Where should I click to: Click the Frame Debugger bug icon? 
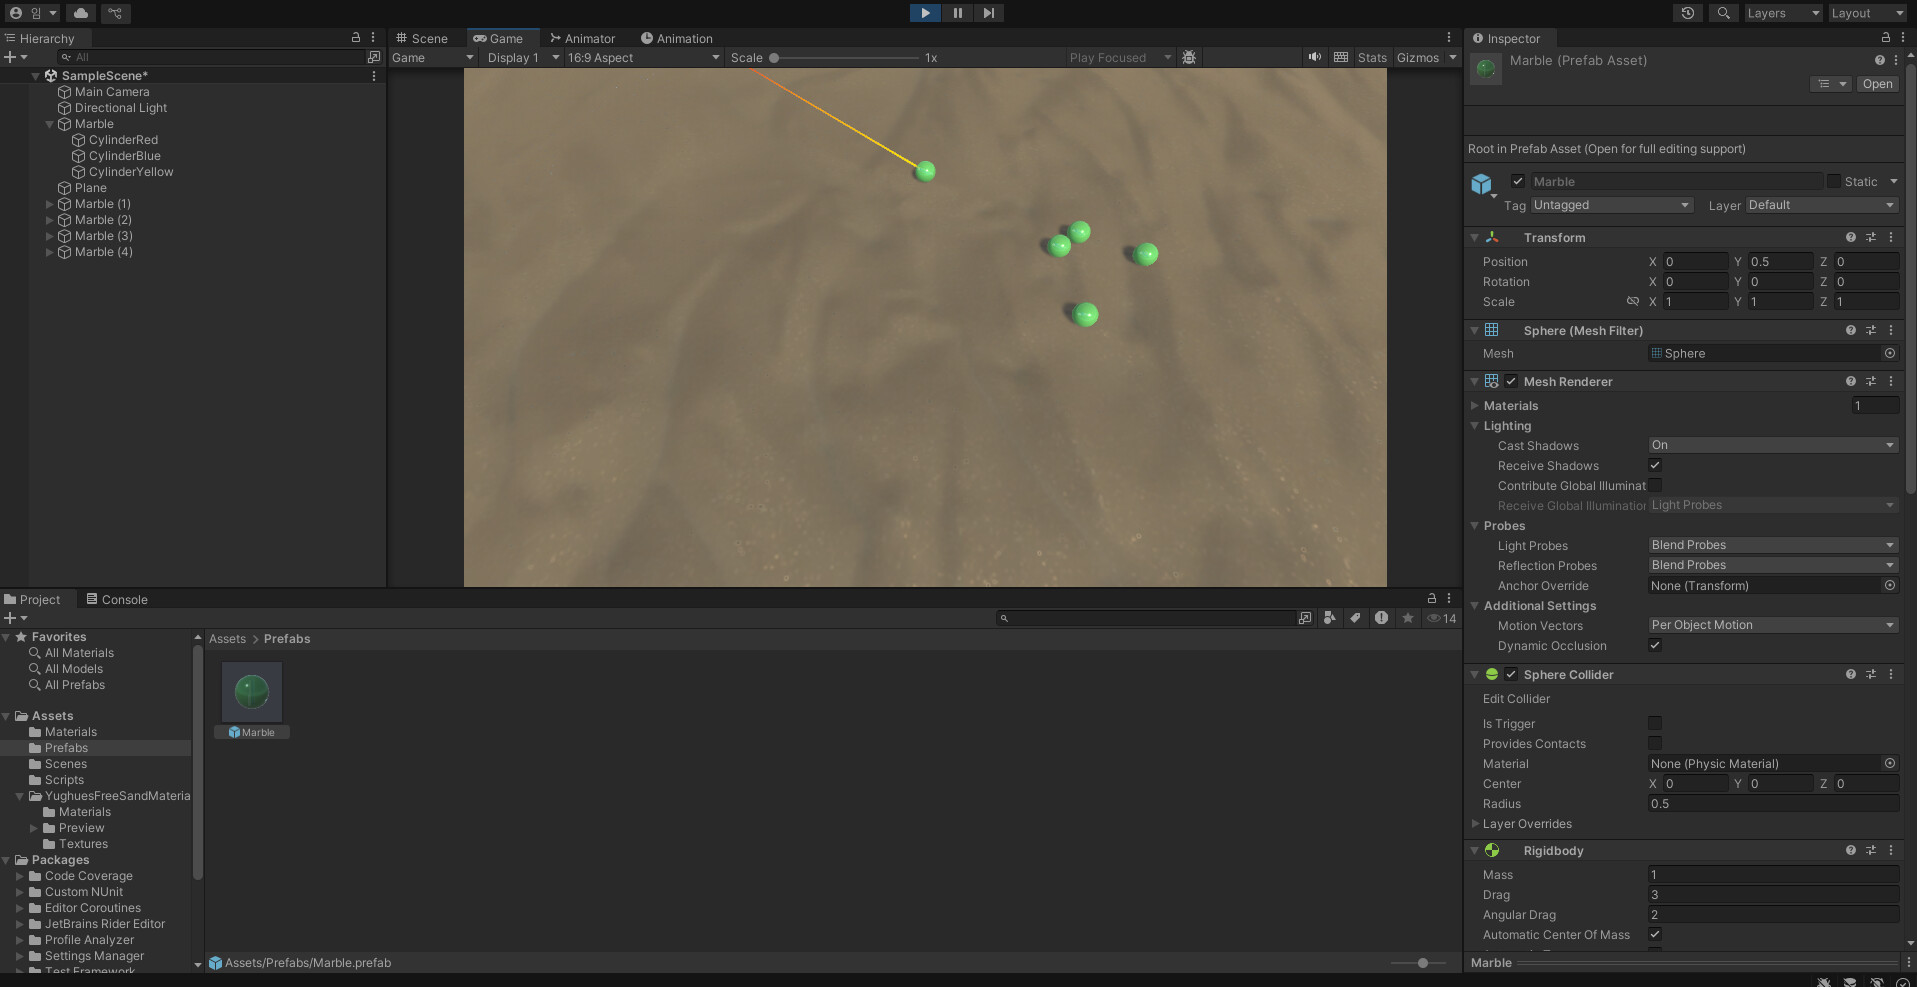(1189, 57)
